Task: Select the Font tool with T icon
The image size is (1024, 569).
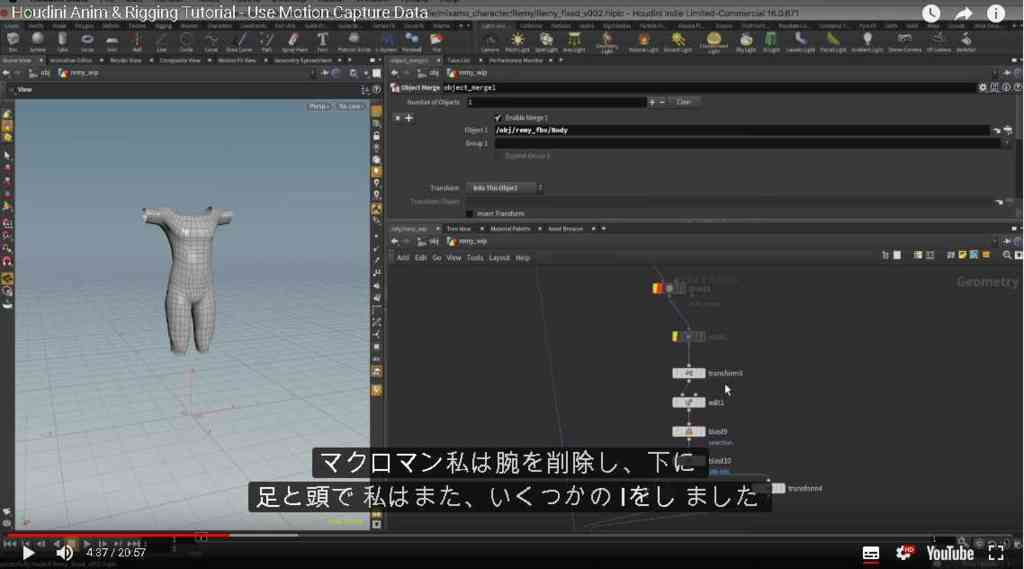Action: pyautogui.click(x=322, y=42)
